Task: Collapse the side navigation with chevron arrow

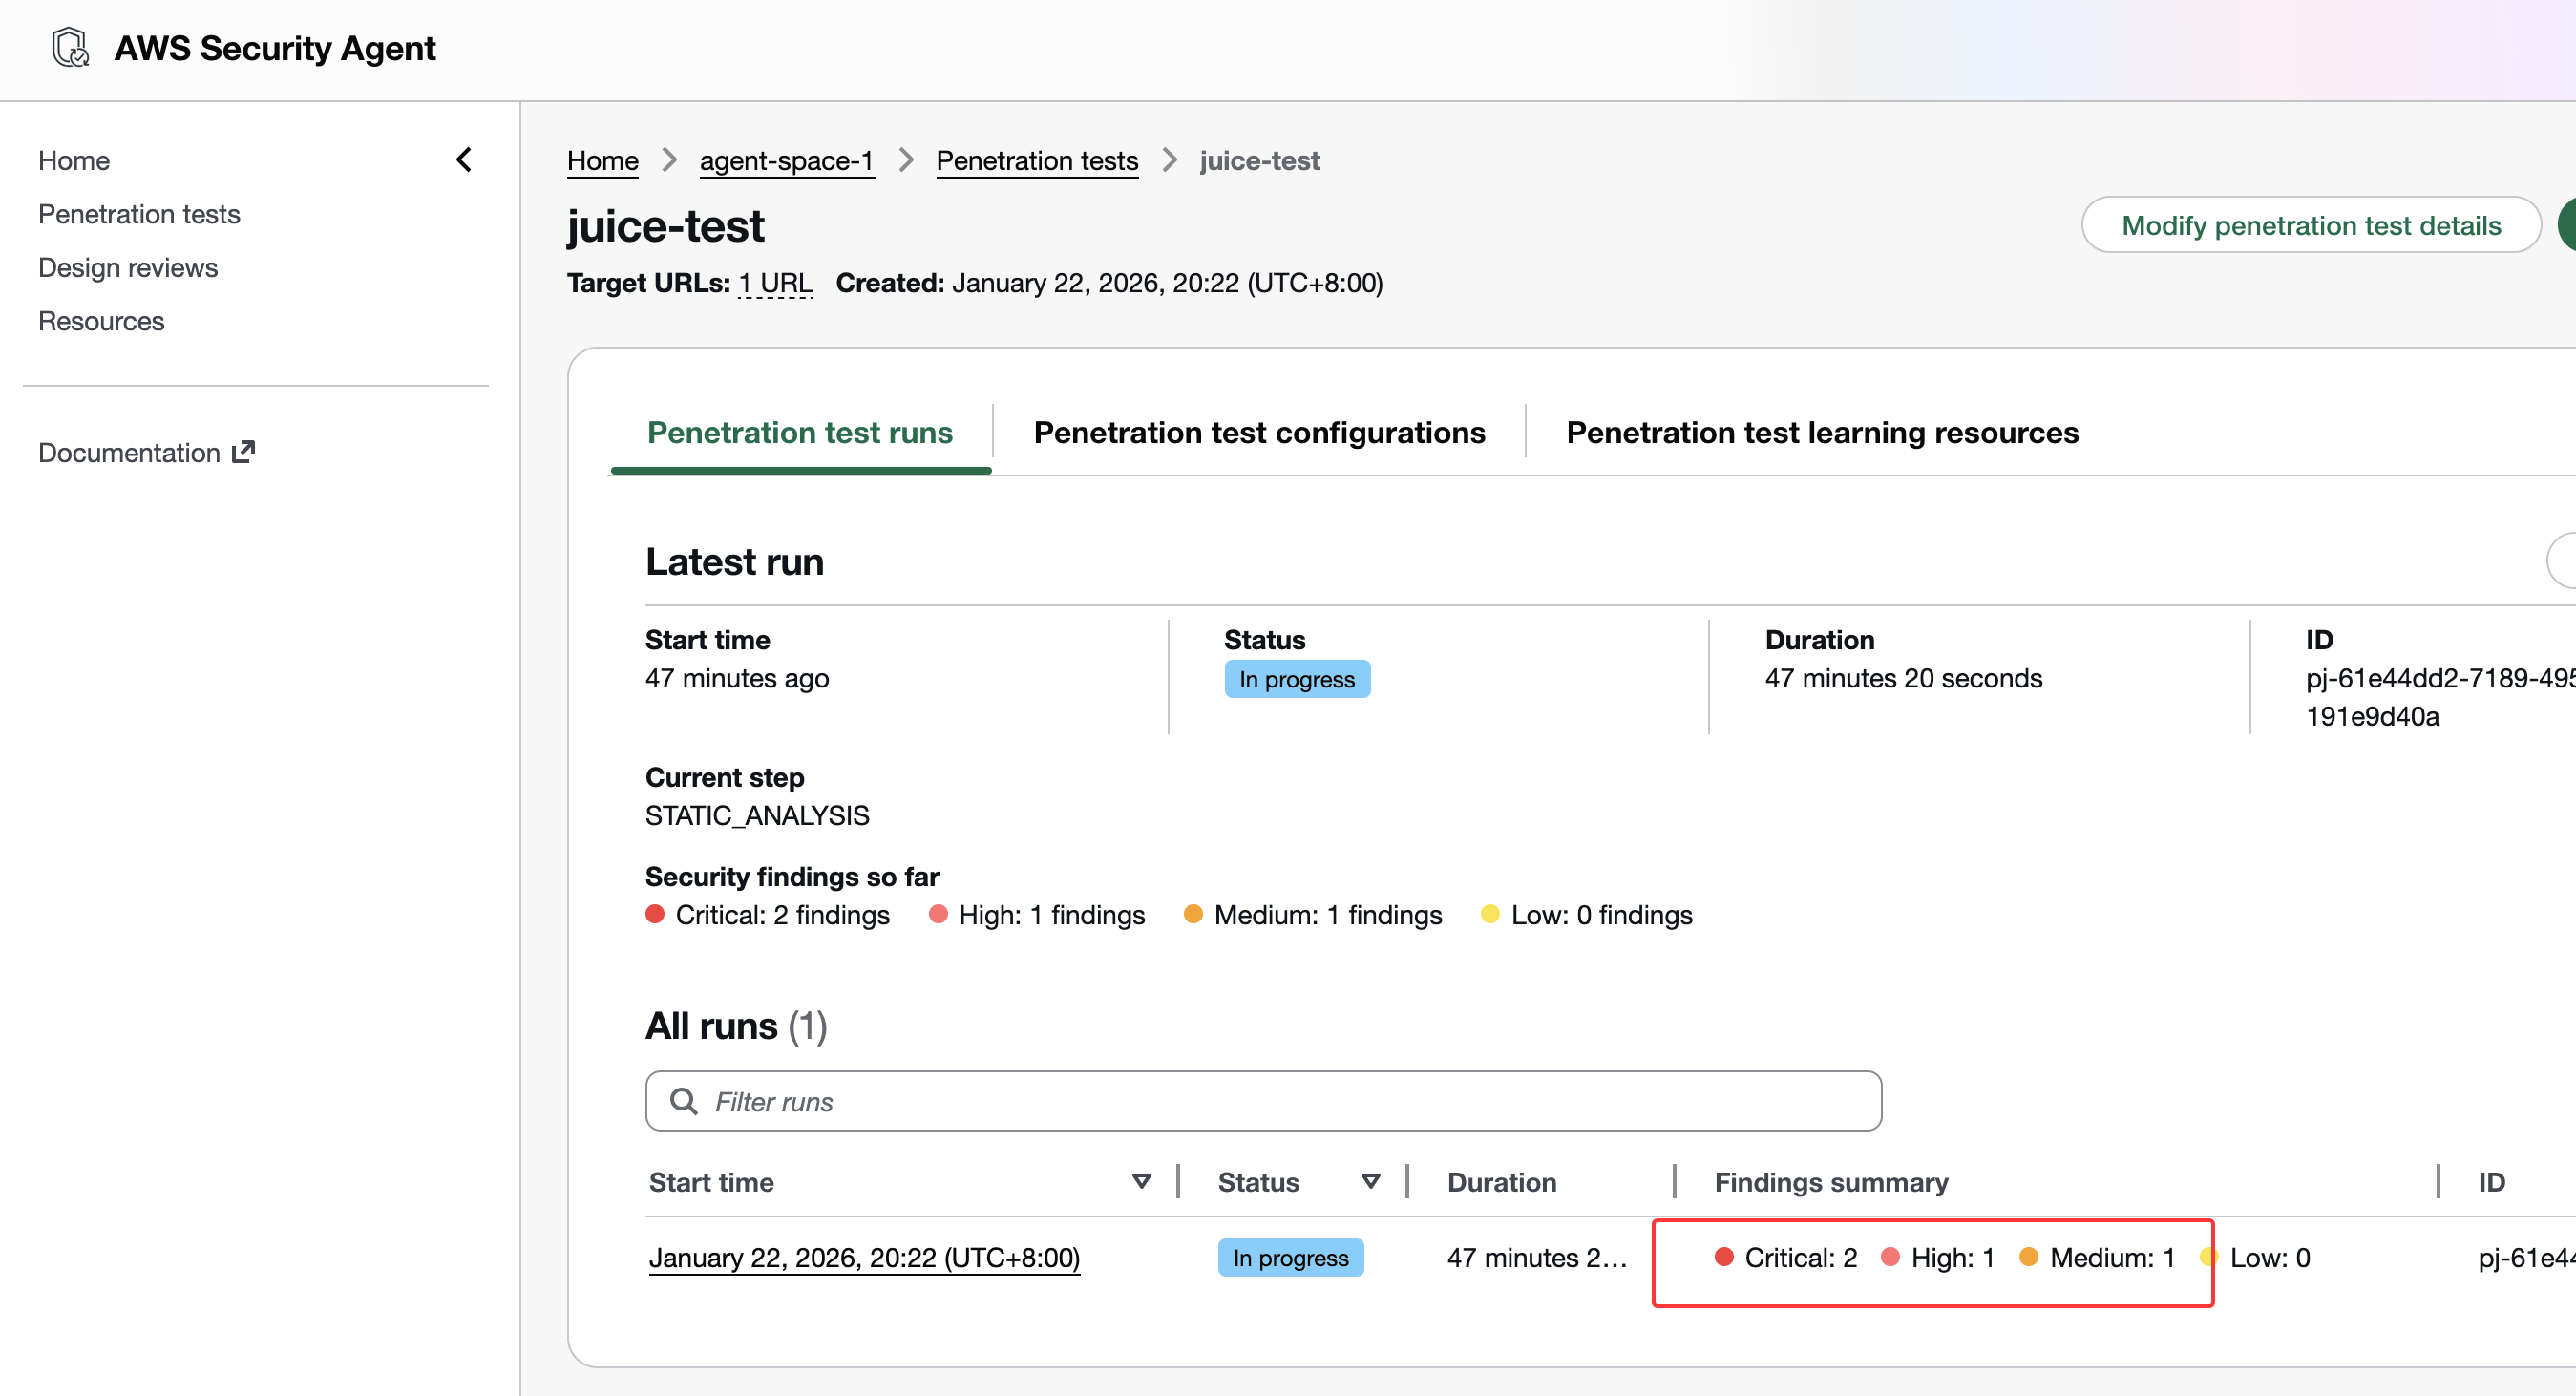Action: click(464, 160)
